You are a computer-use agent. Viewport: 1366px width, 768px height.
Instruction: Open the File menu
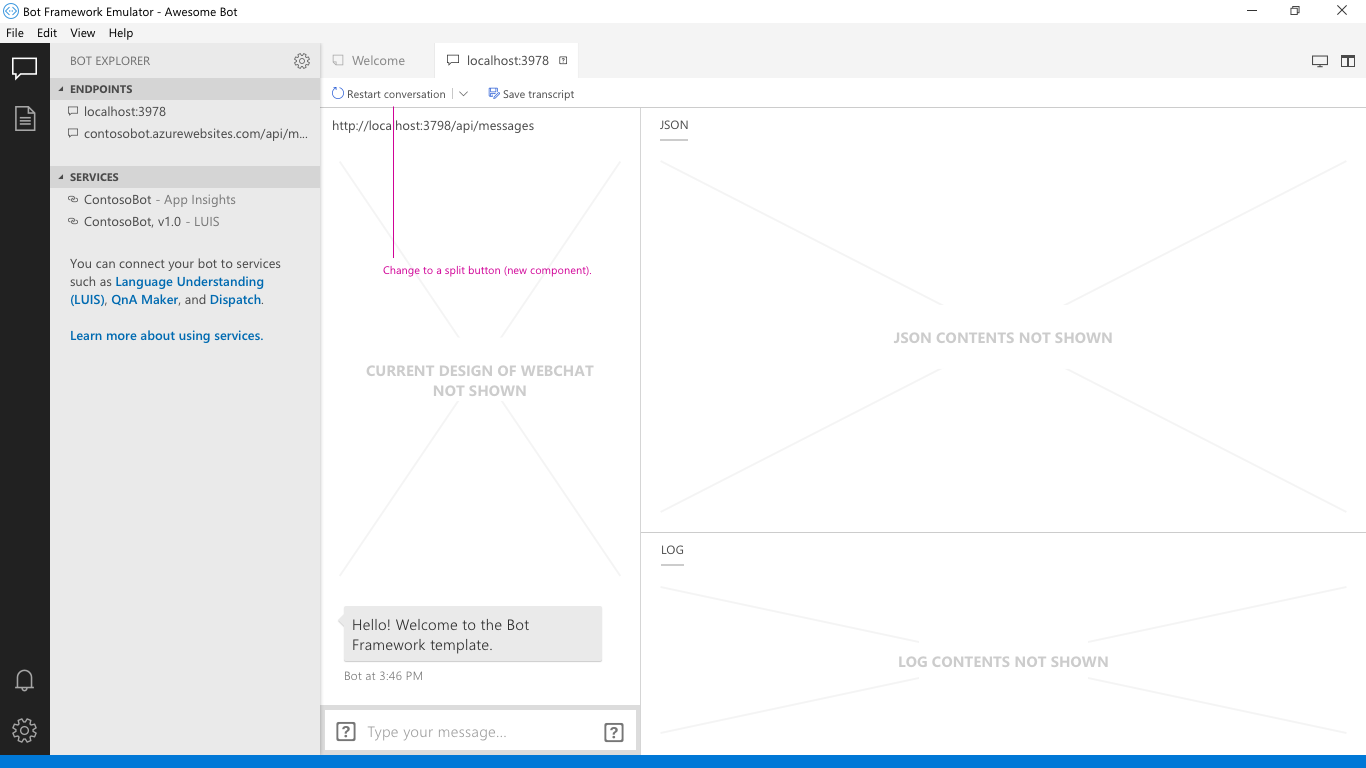[15, 33]
